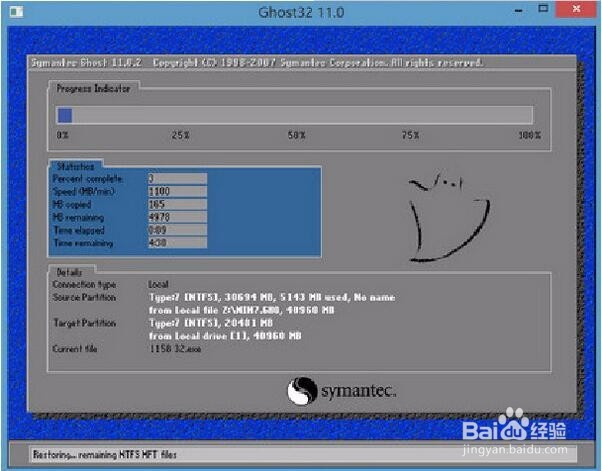The image size is (602, 471).
Task: Click the blue progress bar fill
Action: tap(64, 115)
